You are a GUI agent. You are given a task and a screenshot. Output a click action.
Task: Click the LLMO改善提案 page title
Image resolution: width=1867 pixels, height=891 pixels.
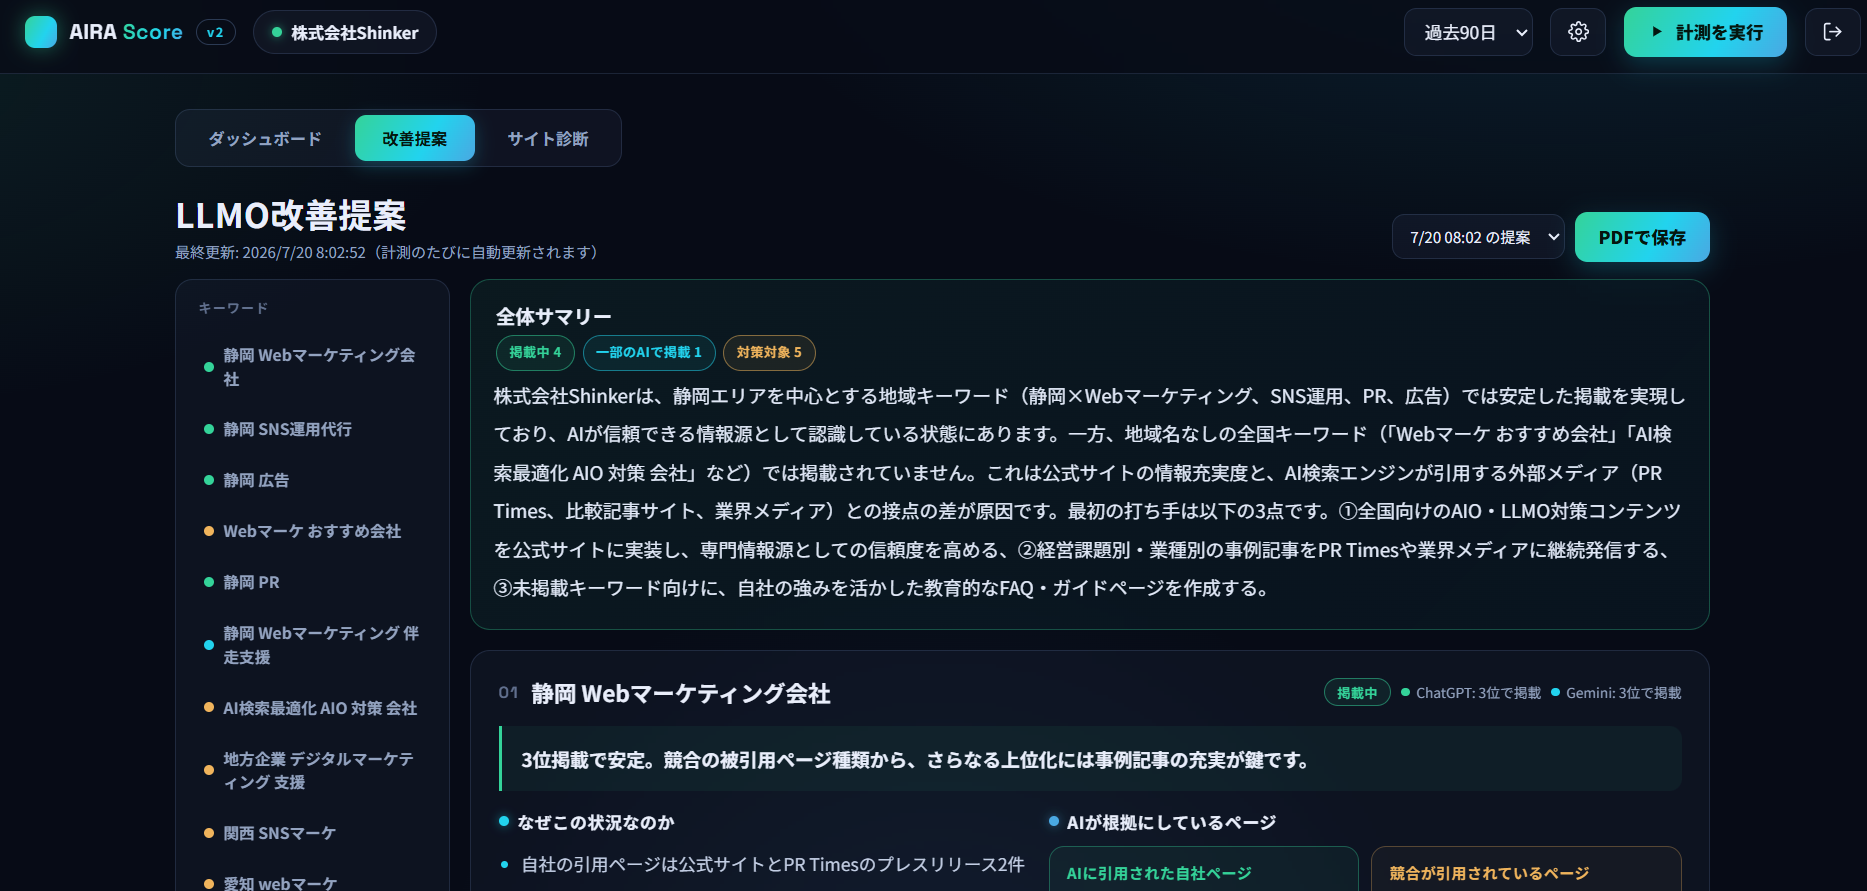click(x=291, y=215)
